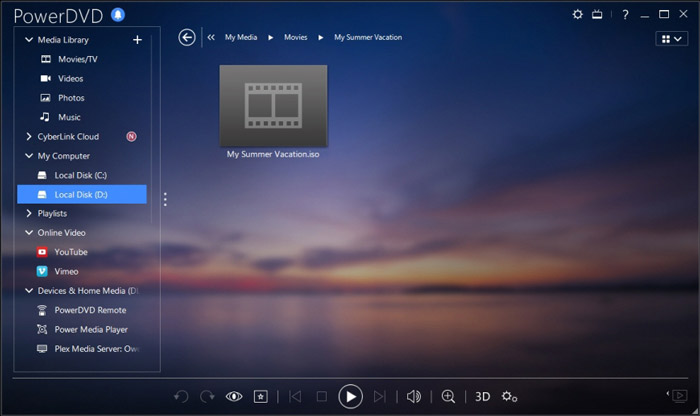Switch to TV mode icon

597,15
